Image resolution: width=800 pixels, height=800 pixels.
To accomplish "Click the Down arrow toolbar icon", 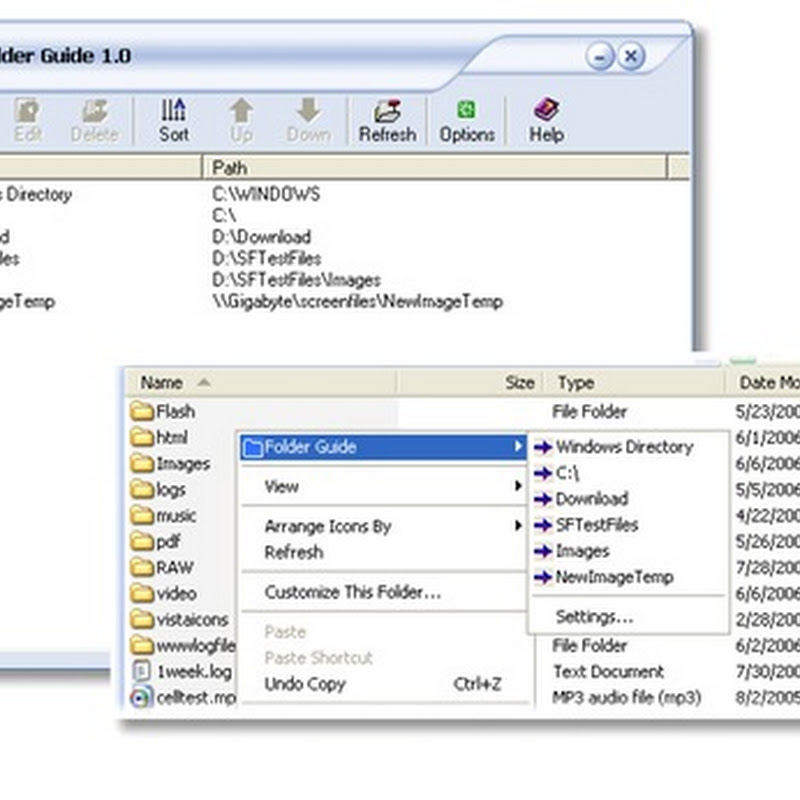I will 308,120.
